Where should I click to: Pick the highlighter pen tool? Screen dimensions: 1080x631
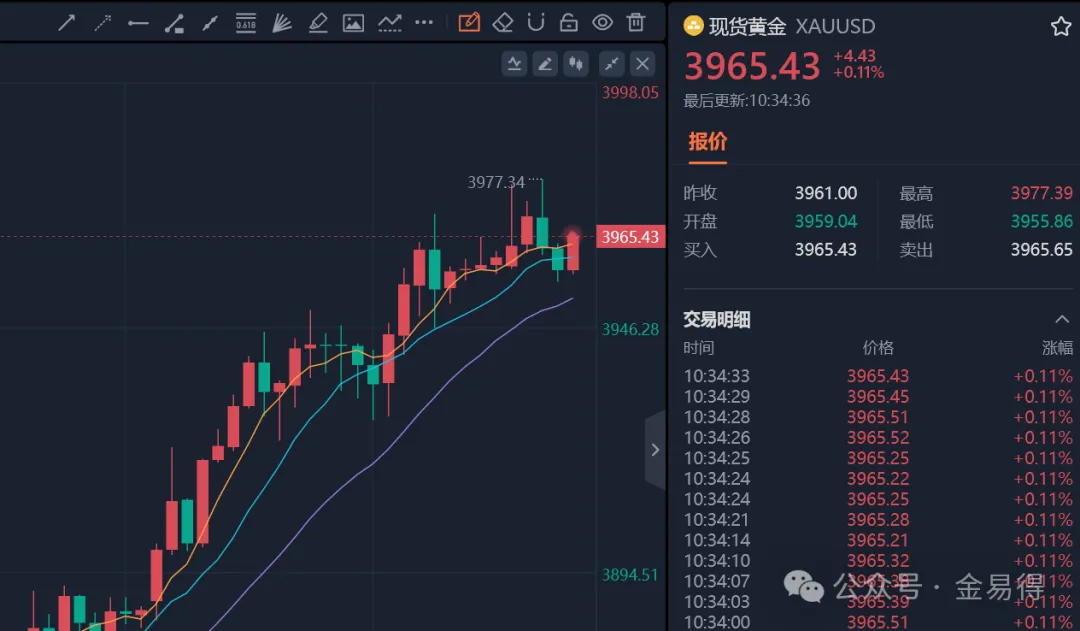click(x=318, y=22)
